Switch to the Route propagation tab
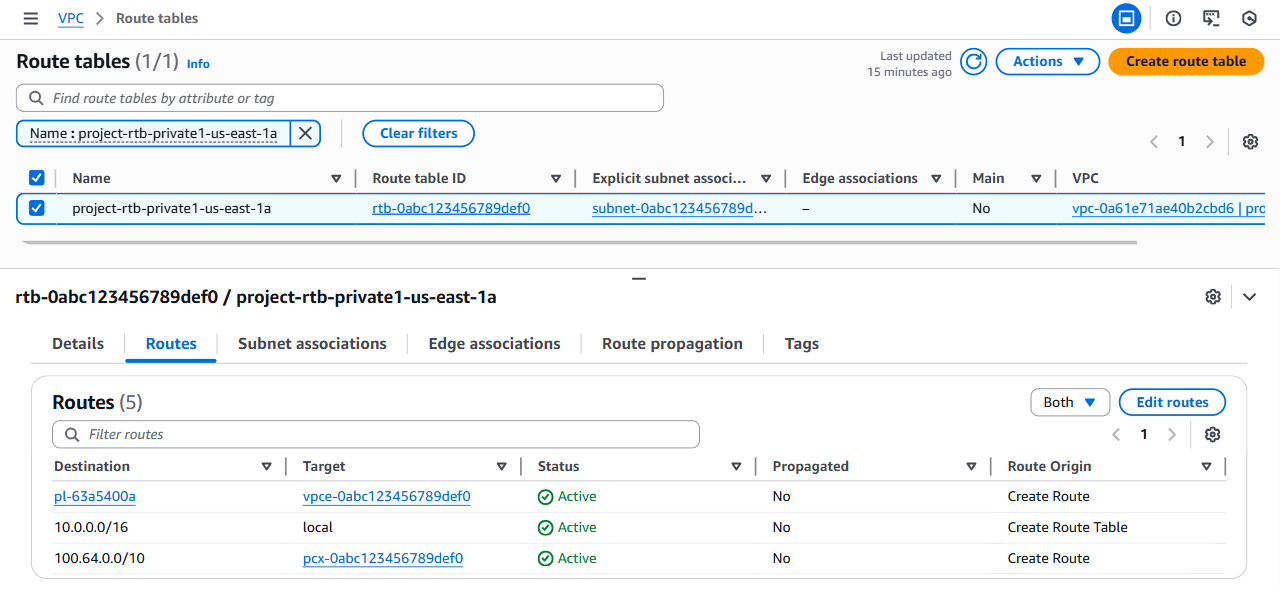Viewport: 1280px width, 590px height. [x=672, y=344]
